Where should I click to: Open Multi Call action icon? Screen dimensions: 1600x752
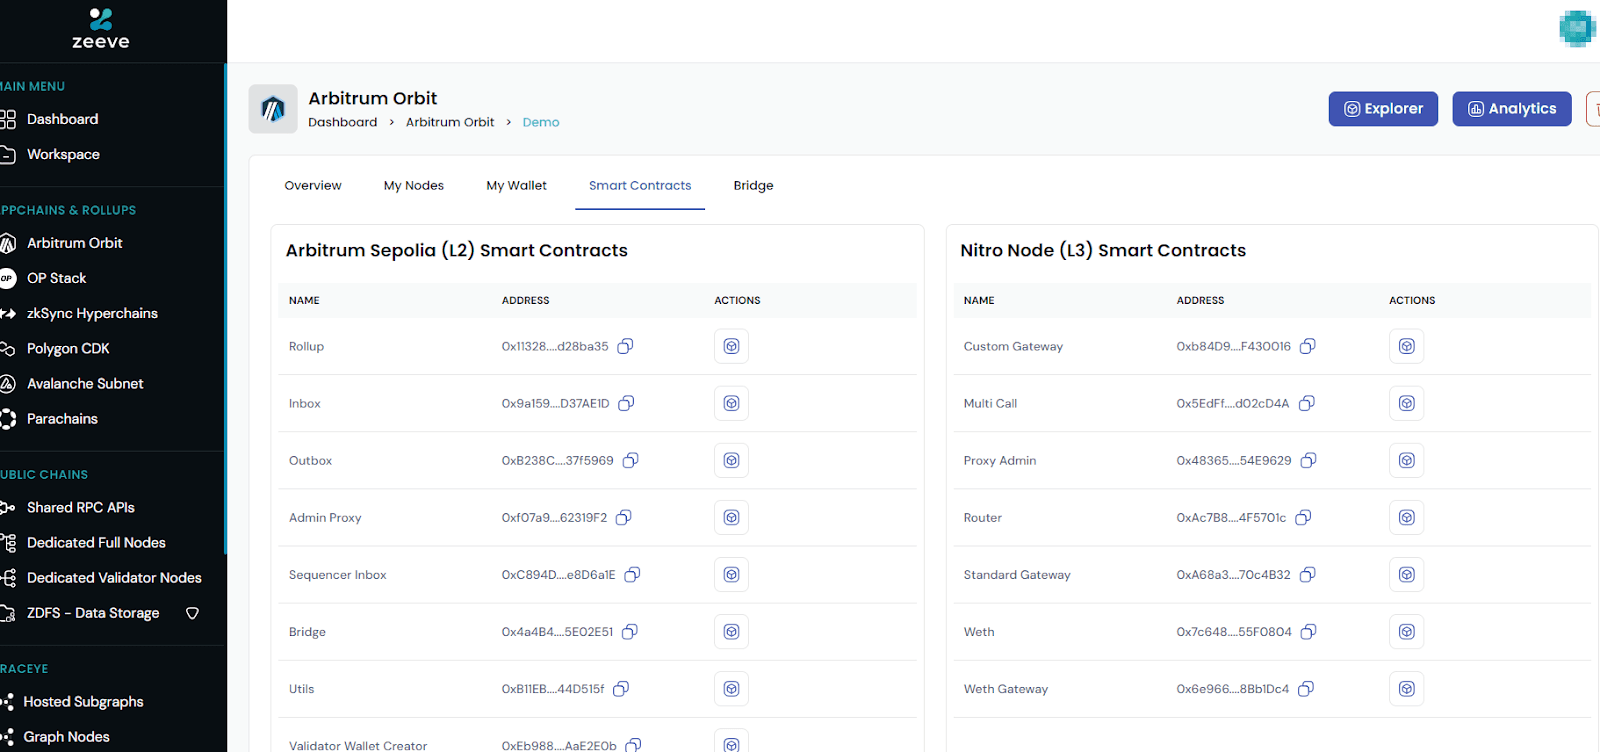1407,403
